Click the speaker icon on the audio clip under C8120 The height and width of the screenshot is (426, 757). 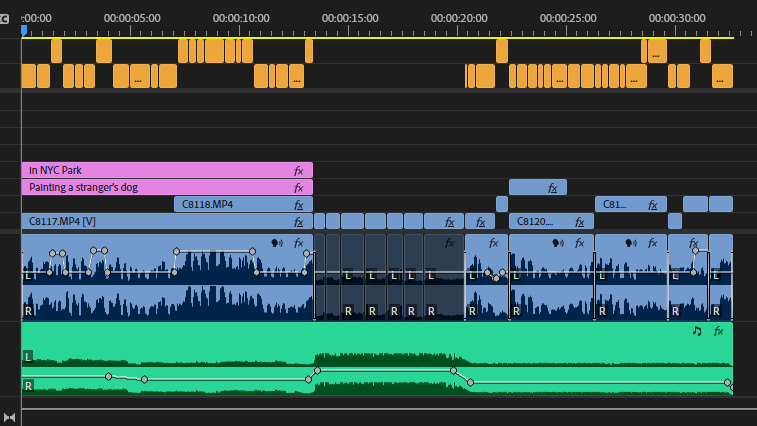558,243
